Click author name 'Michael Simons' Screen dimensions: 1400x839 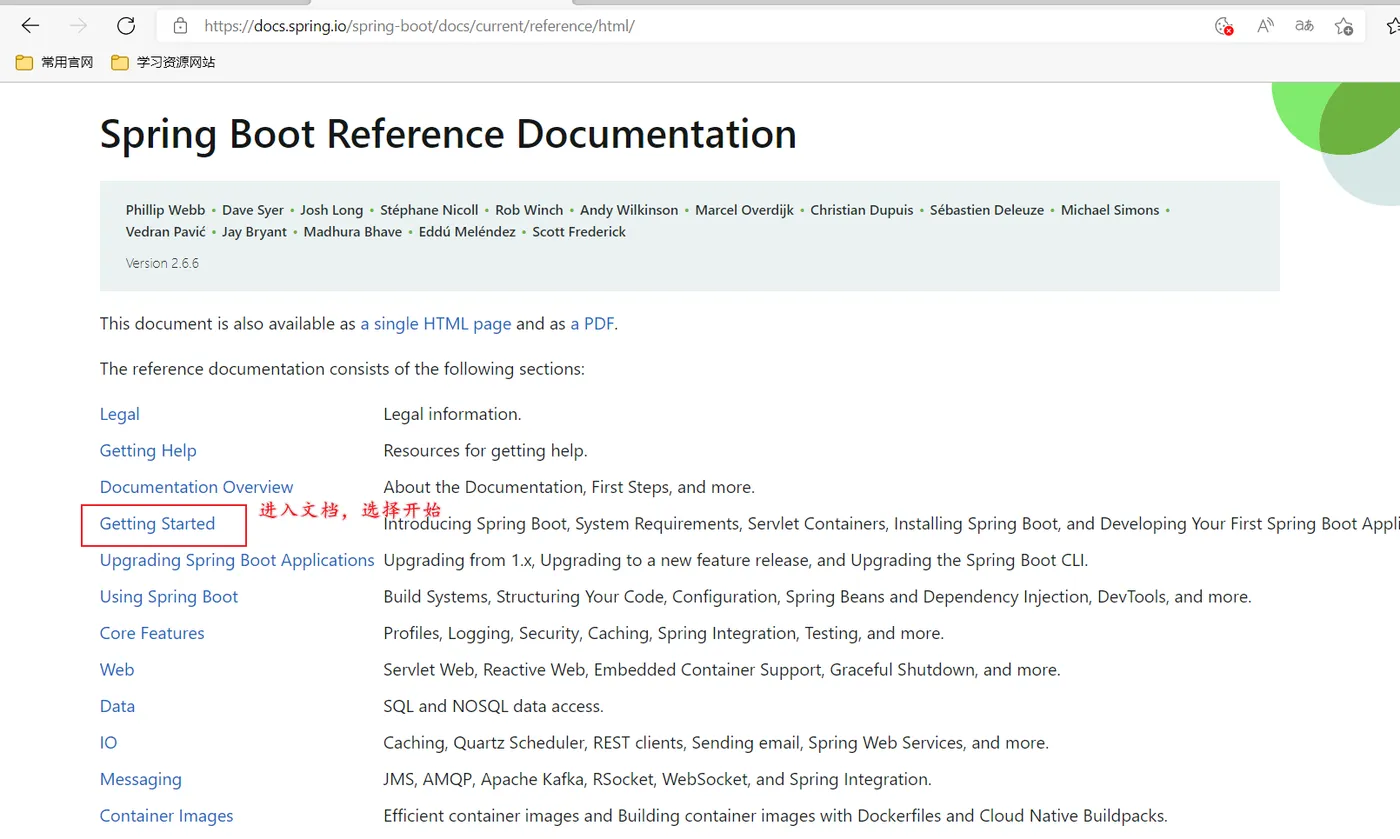(x=1110, y=210)
